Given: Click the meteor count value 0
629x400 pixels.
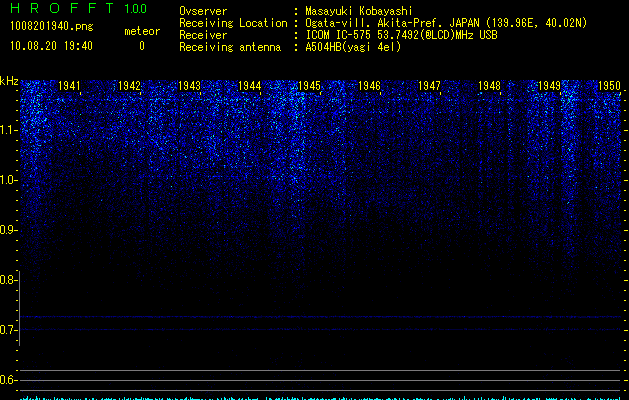Looking at the screenshot, I should [x=142, y=46].
